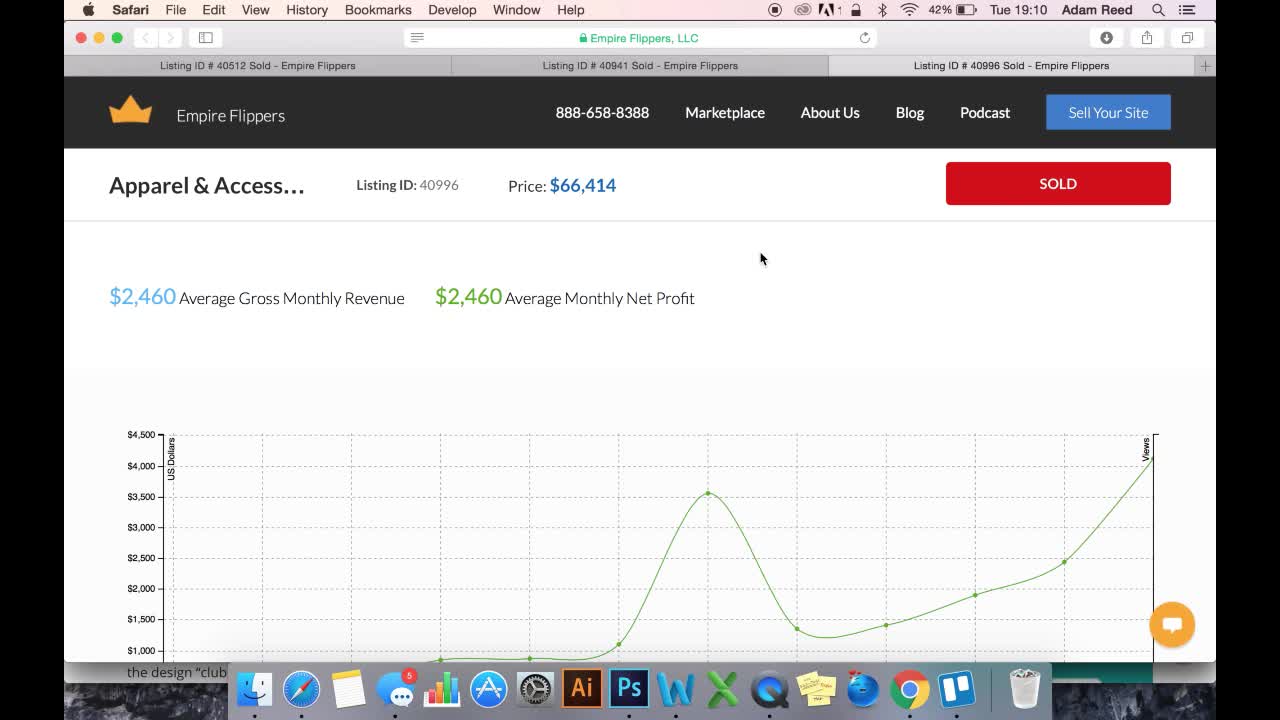Viewport: 1280px width, 720px height.
Task: Open Messages with 5 unread badge
Action: click(x=395, y=689)
